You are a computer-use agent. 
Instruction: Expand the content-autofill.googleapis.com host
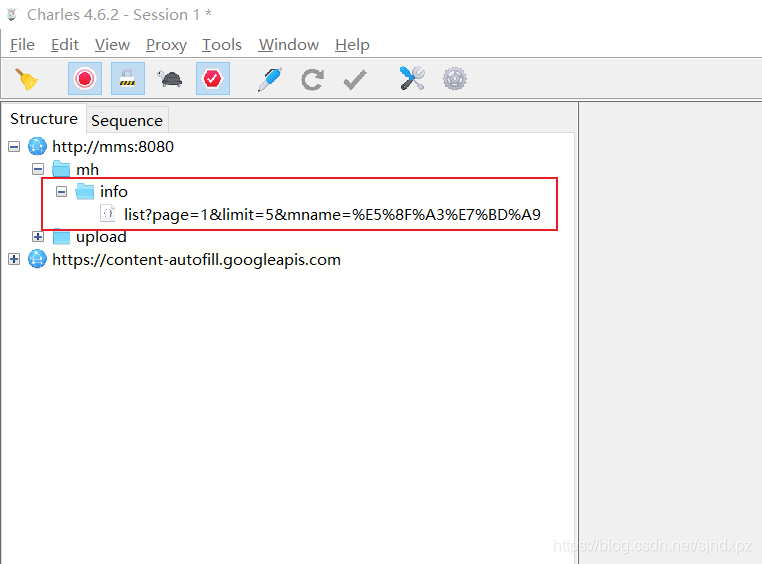pyautogui.click(x=14, y=259)
